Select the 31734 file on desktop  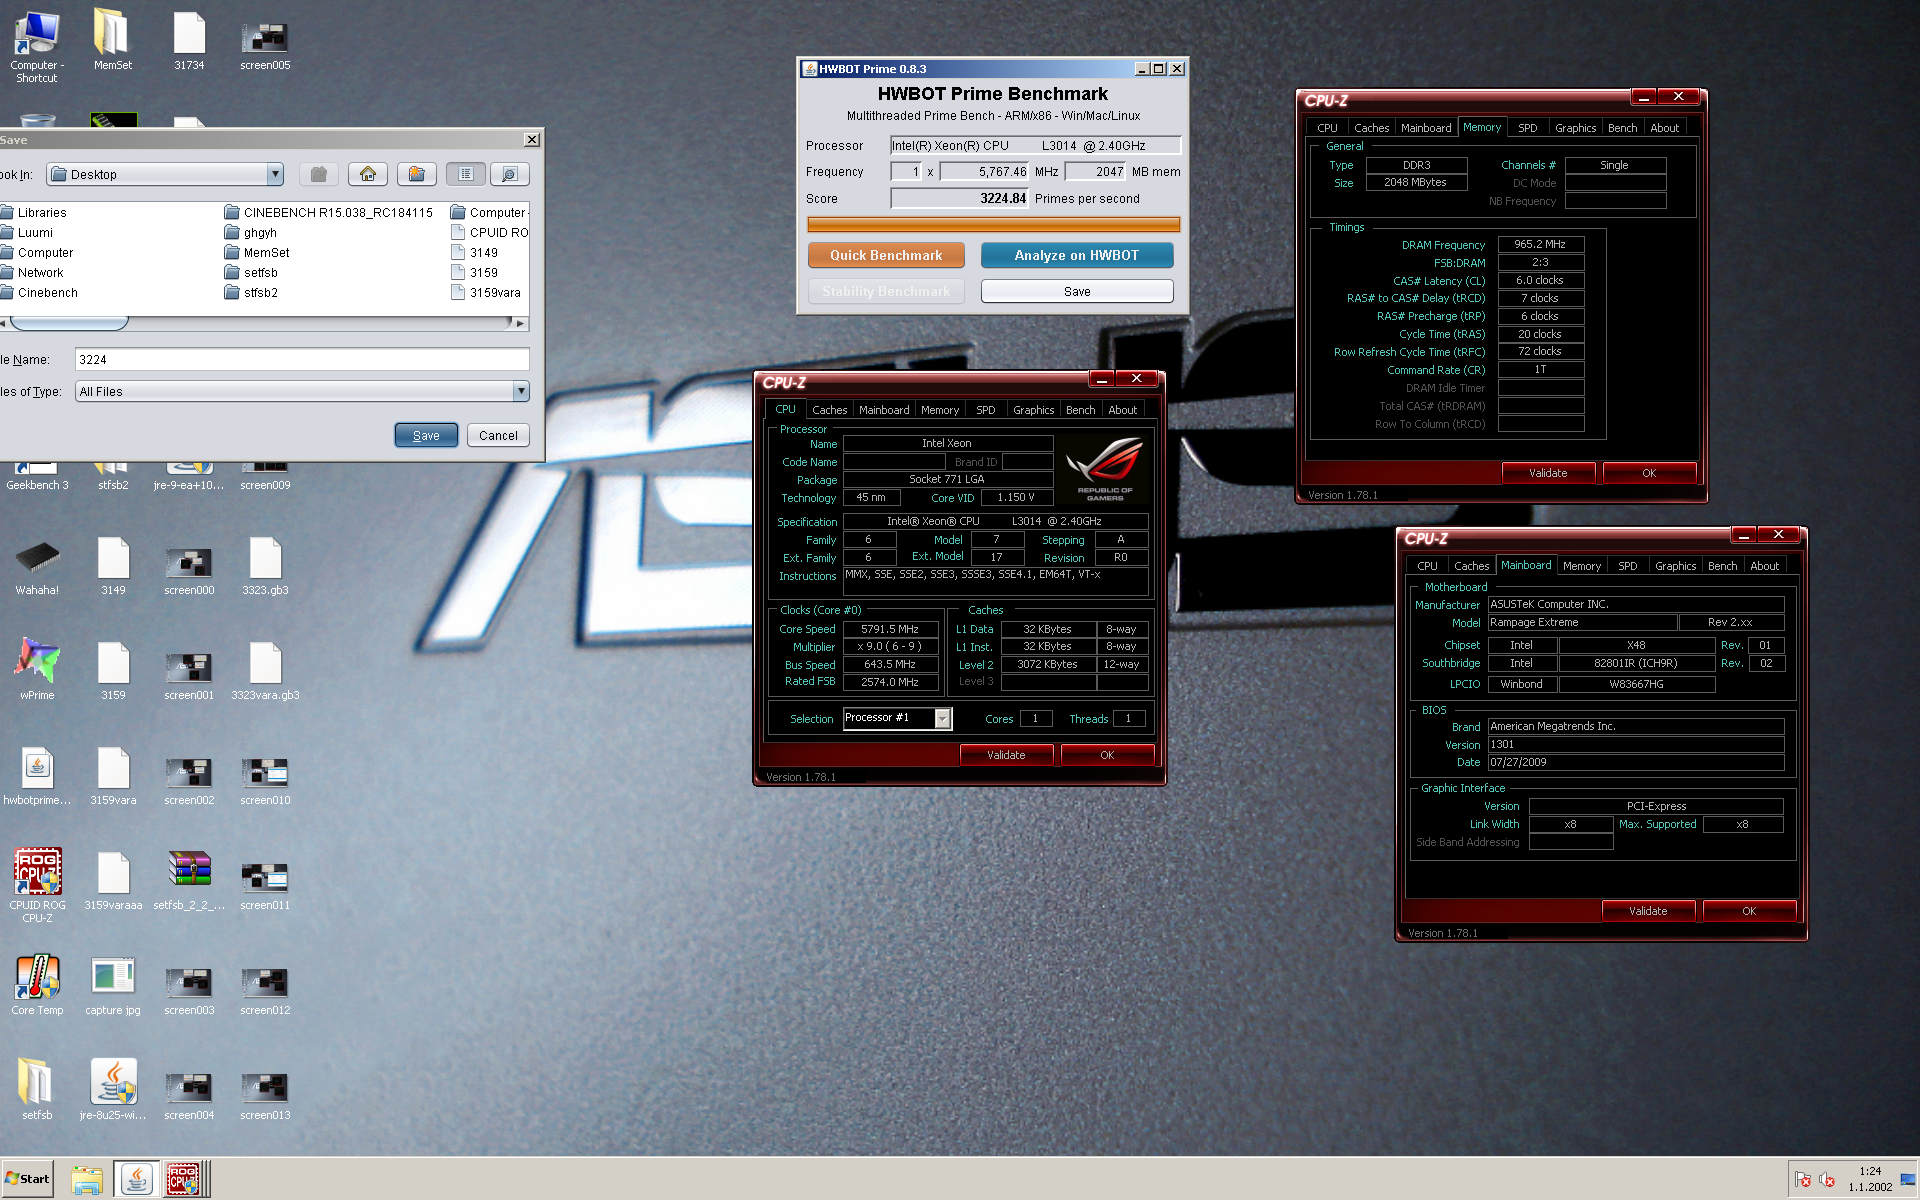click(189, 41)
